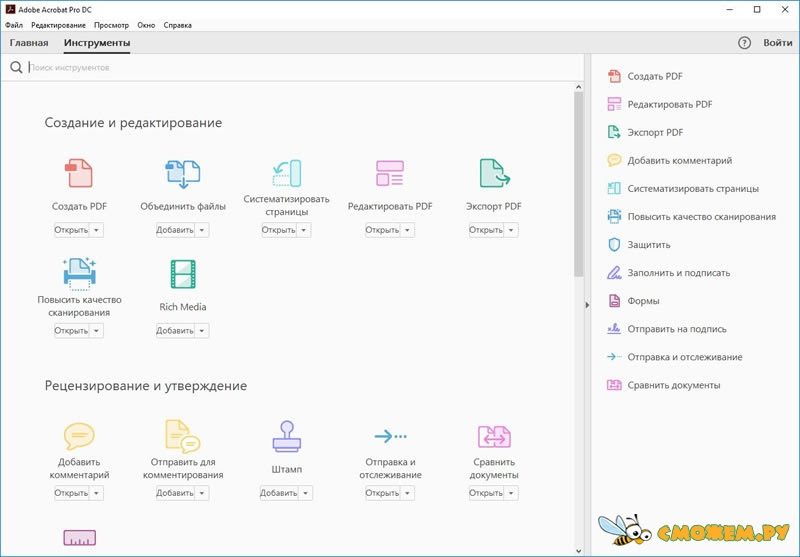The width and height of the screenshot is (800, 557).
Task: Click sidebar Добавить комментарий icon
Action: click(x=614, y=160)
